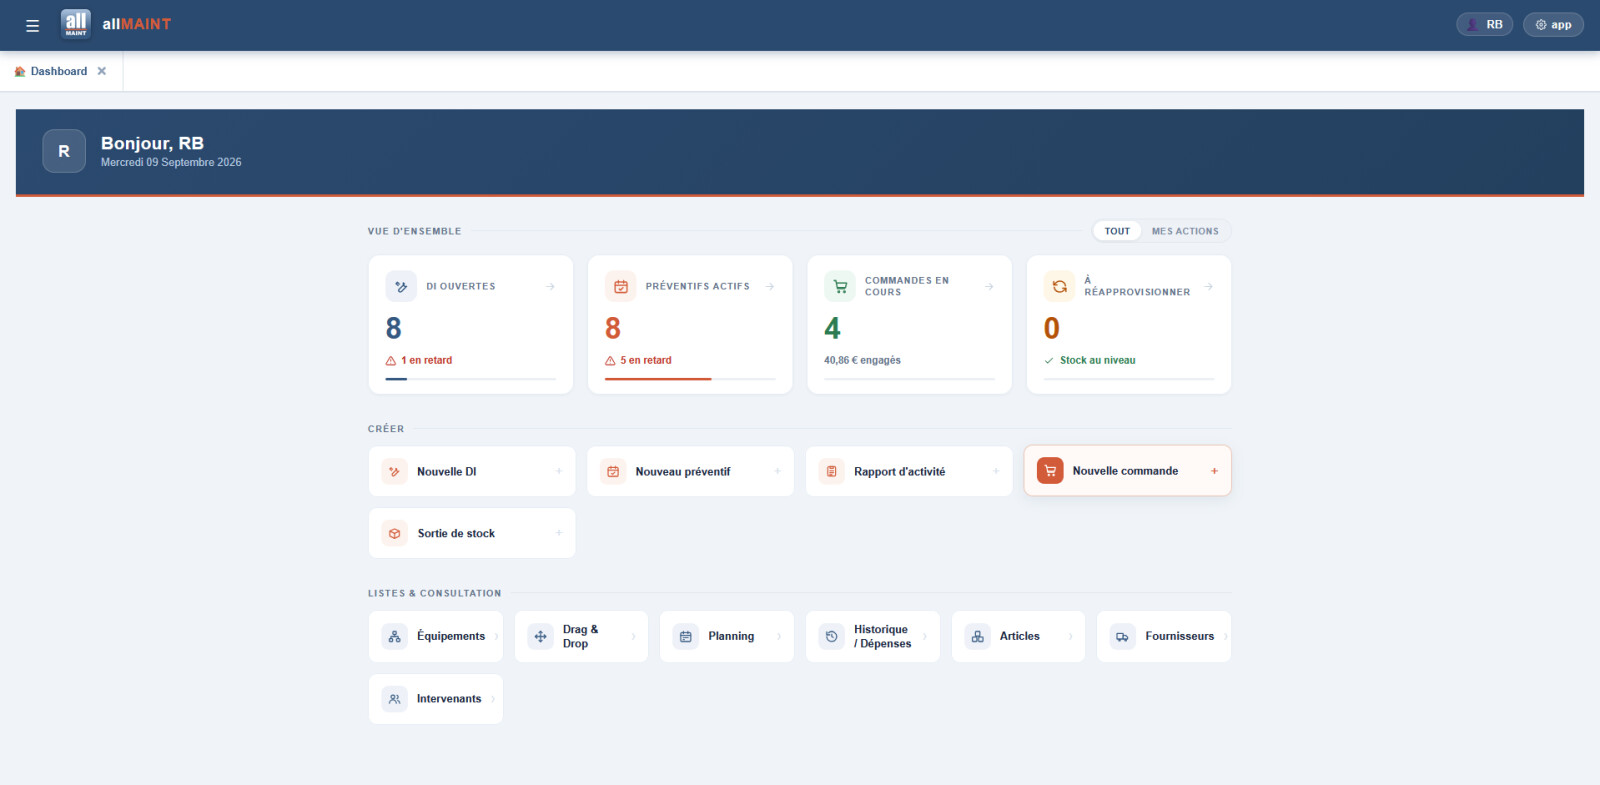Click the '40,86 € engagés' amount
Image resolution: width=1600 pixels, height=785 pixels.
tap(862, 361)
